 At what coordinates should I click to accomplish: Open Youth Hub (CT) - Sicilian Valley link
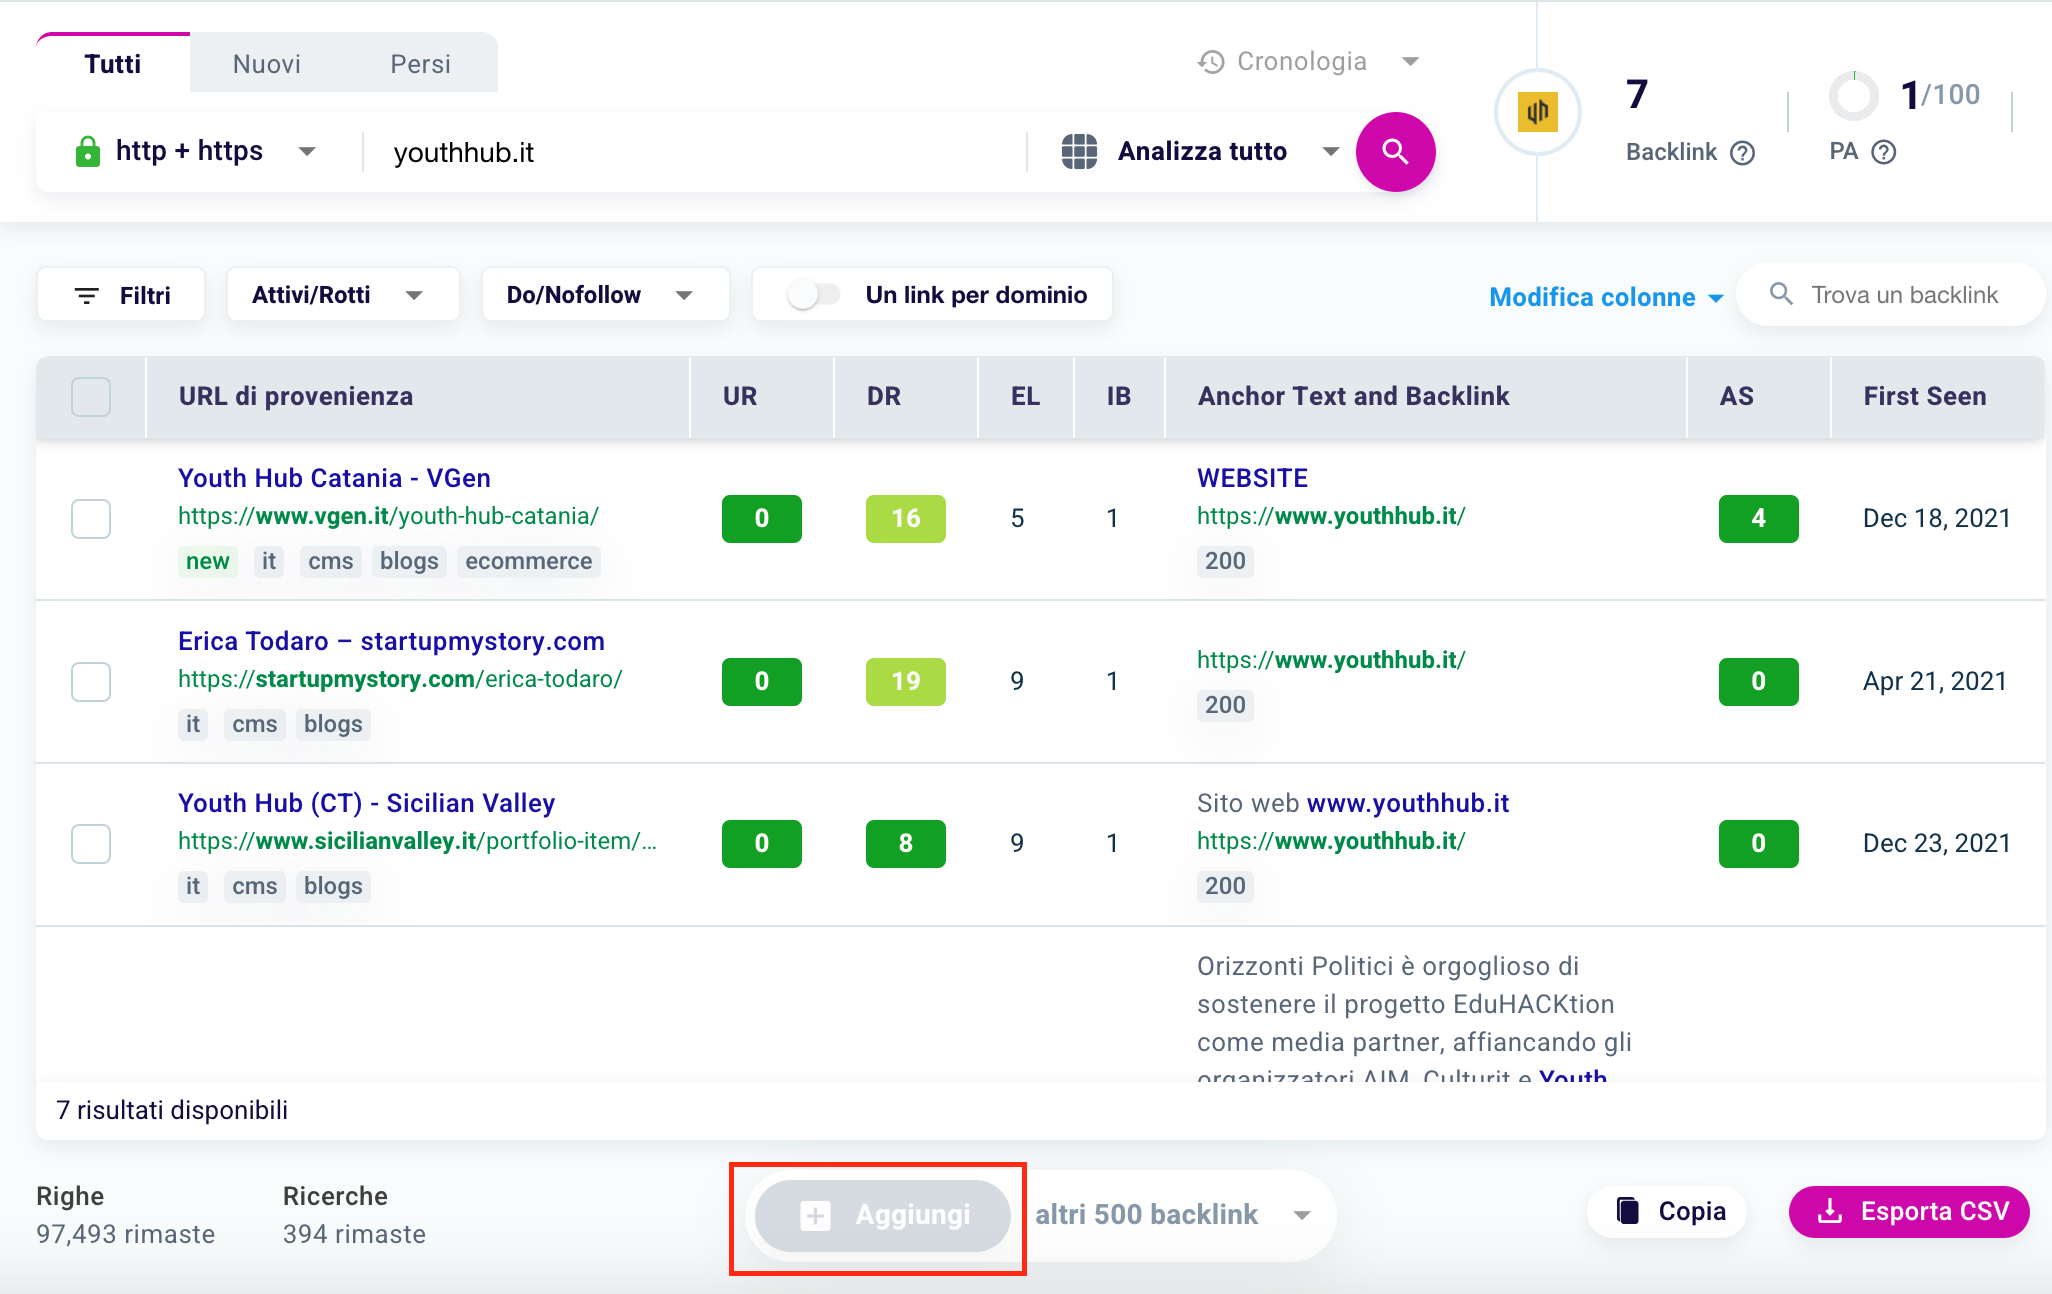[x=366, y=803]
